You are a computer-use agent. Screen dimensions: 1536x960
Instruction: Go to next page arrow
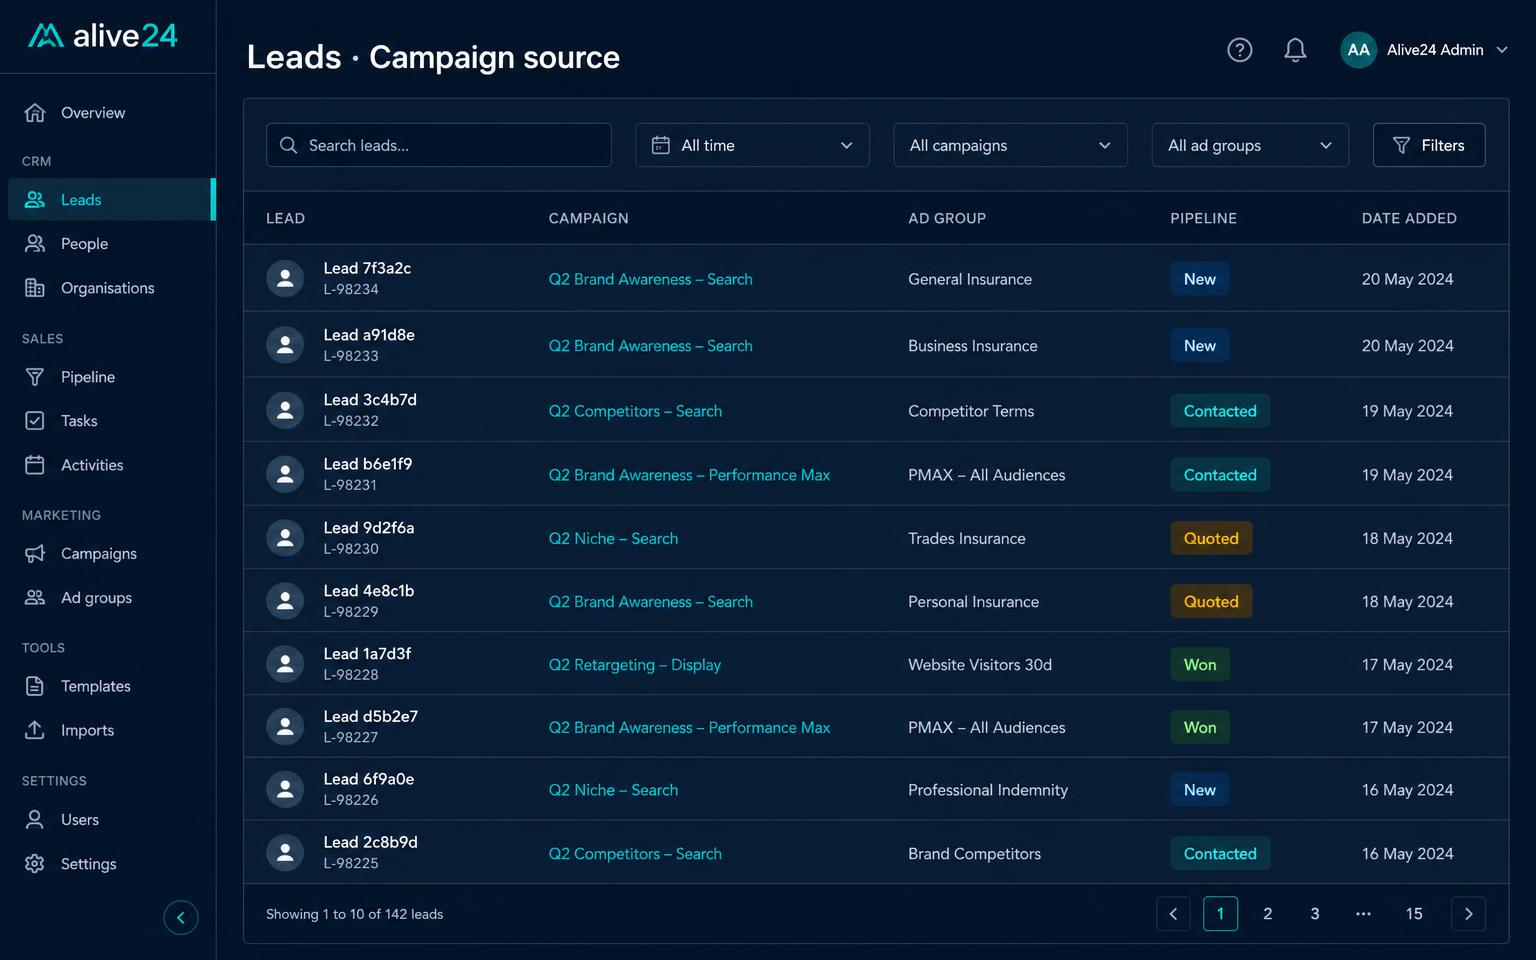pos(1468,913)
